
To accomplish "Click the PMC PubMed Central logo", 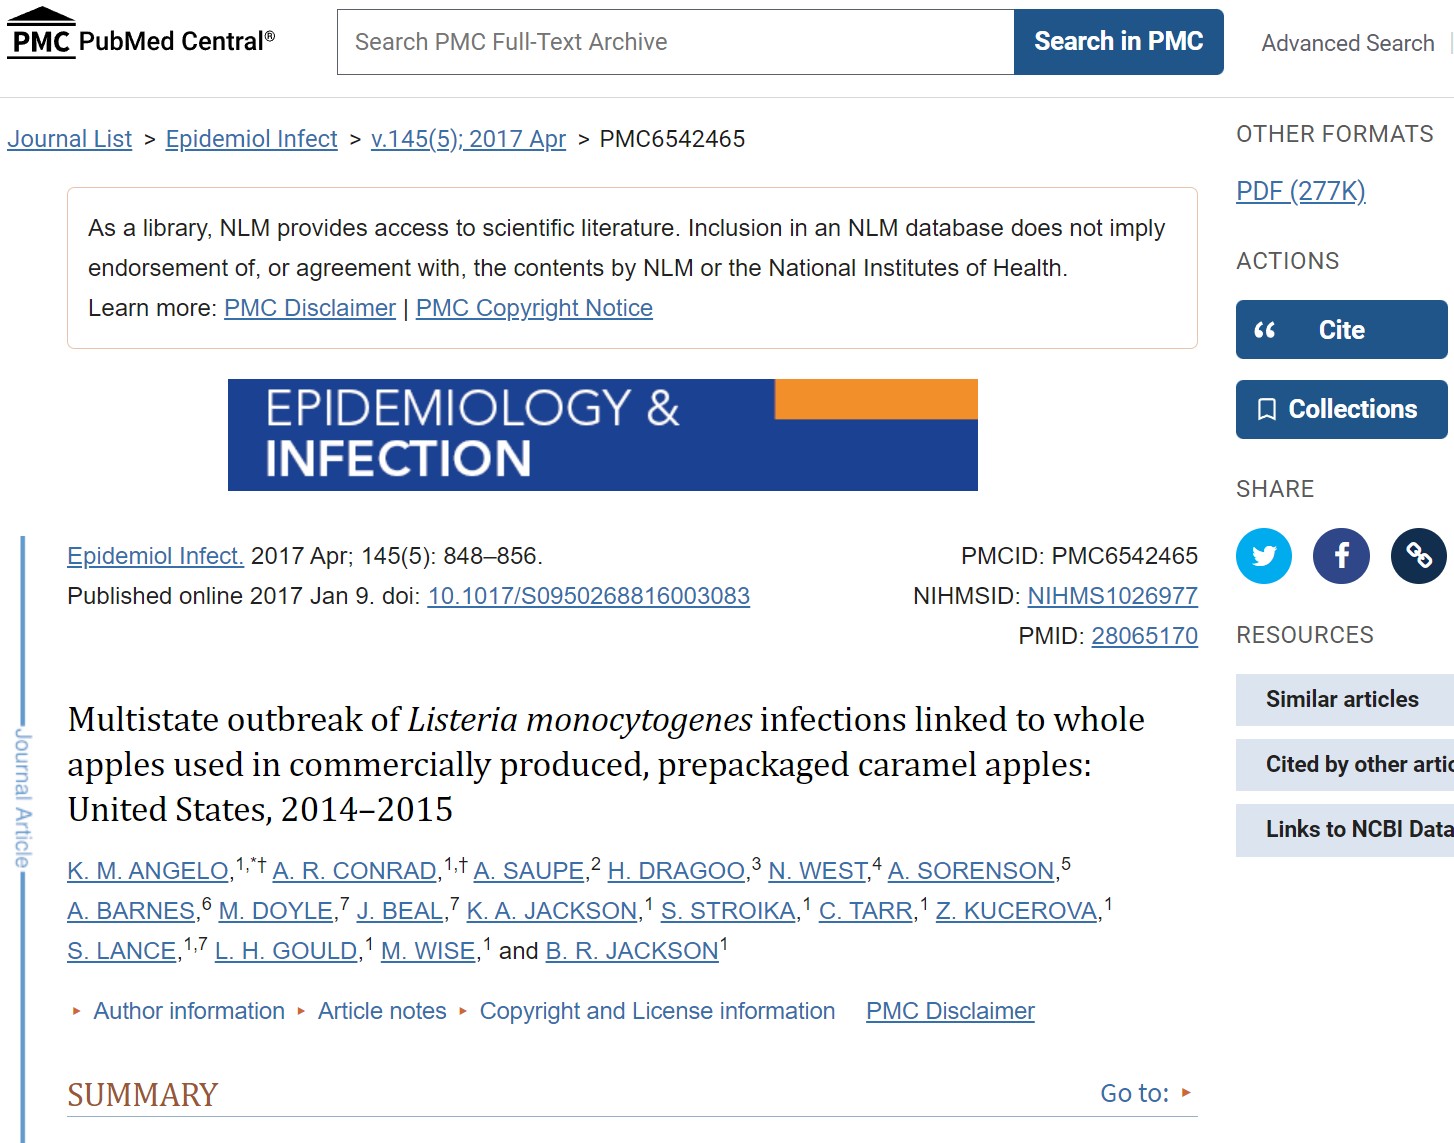I will 141,39.
